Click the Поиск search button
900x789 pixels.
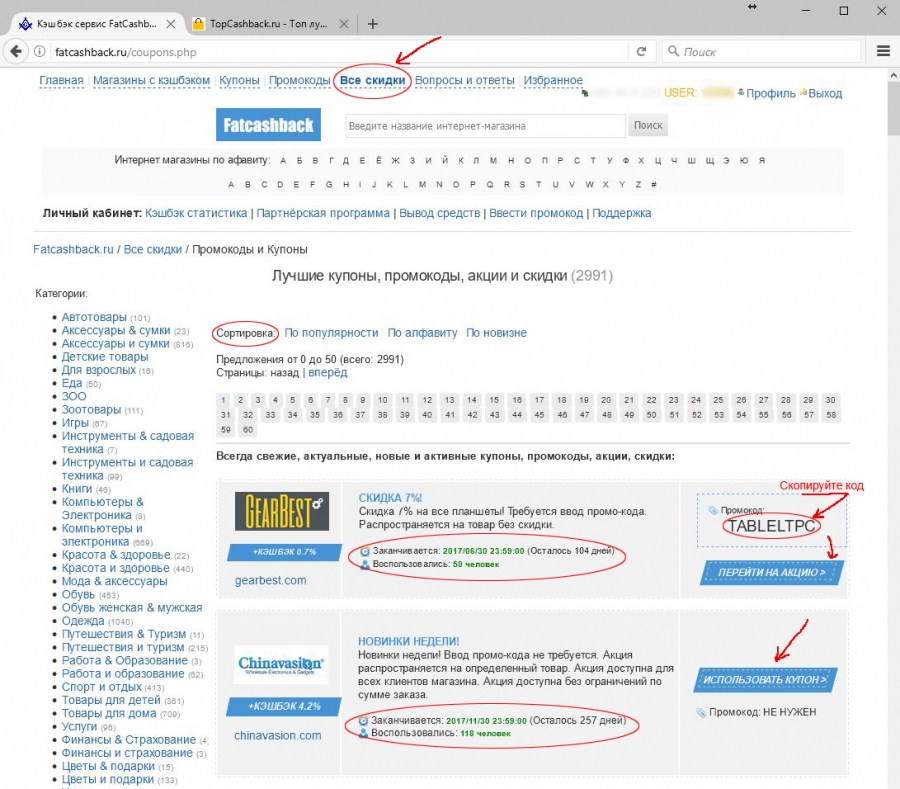pyautogui.click(x=648, y=125)
